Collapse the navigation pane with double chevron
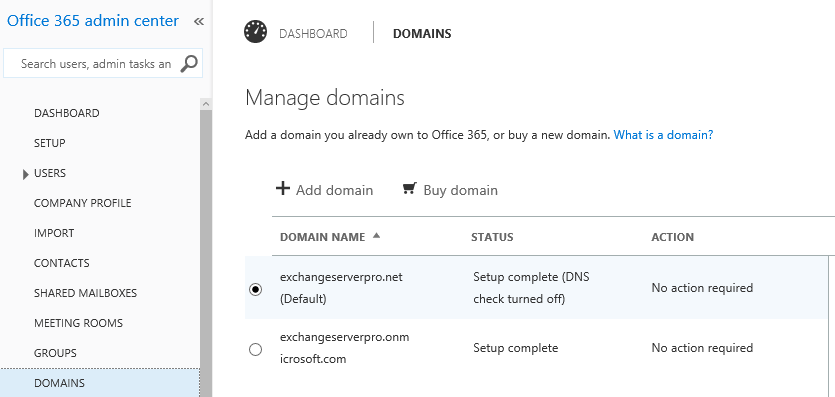This screenshot has height=397, width=835. [x=199, y=21]
